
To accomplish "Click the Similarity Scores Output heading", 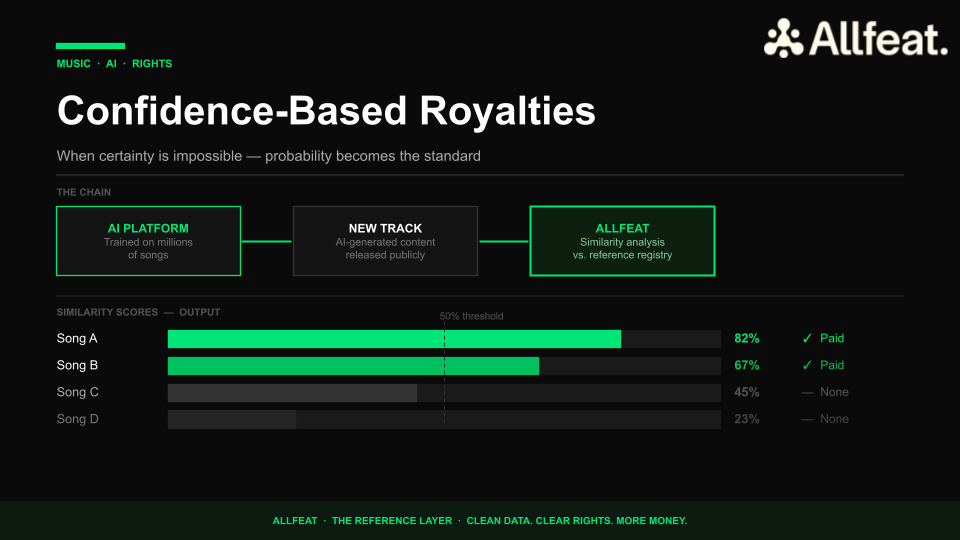I will pyautogui.click(x=138, y=312).
